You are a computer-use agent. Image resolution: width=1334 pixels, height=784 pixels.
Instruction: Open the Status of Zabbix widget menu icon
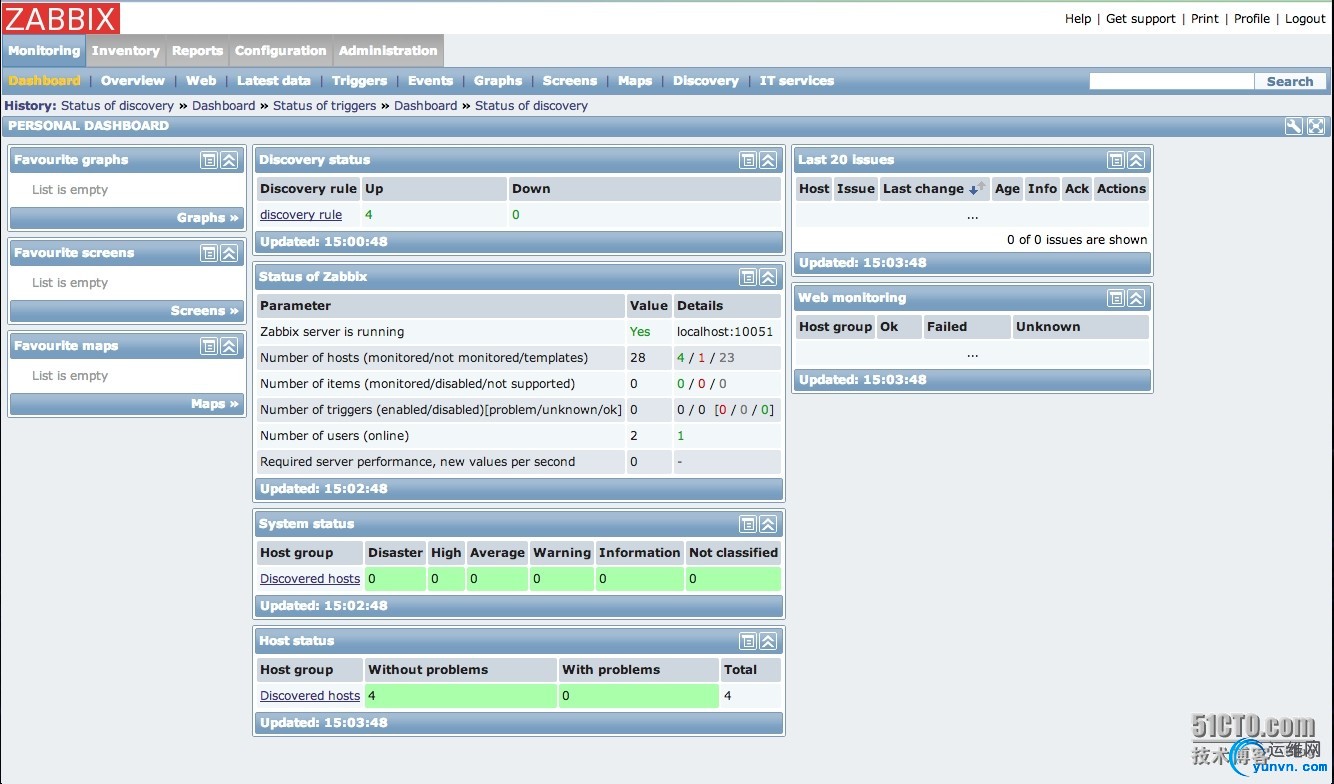(748, 277)
